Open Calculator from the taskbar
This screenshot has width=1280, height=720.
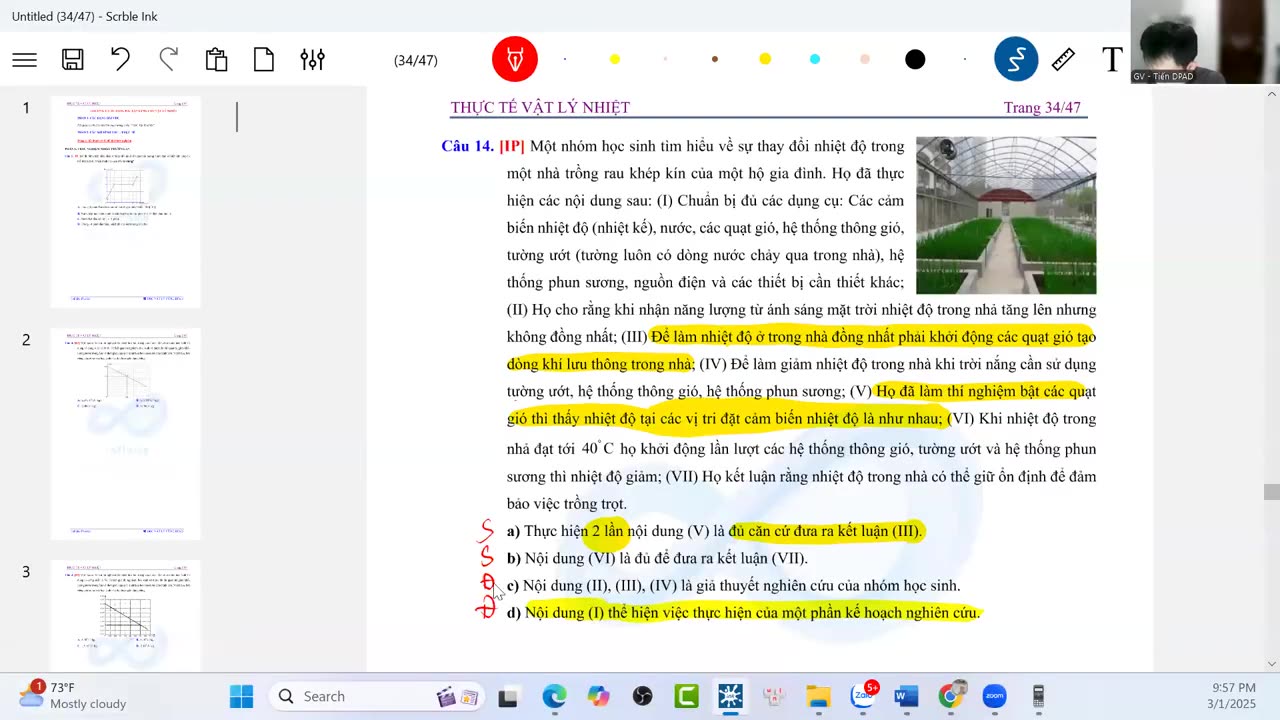1038,696
